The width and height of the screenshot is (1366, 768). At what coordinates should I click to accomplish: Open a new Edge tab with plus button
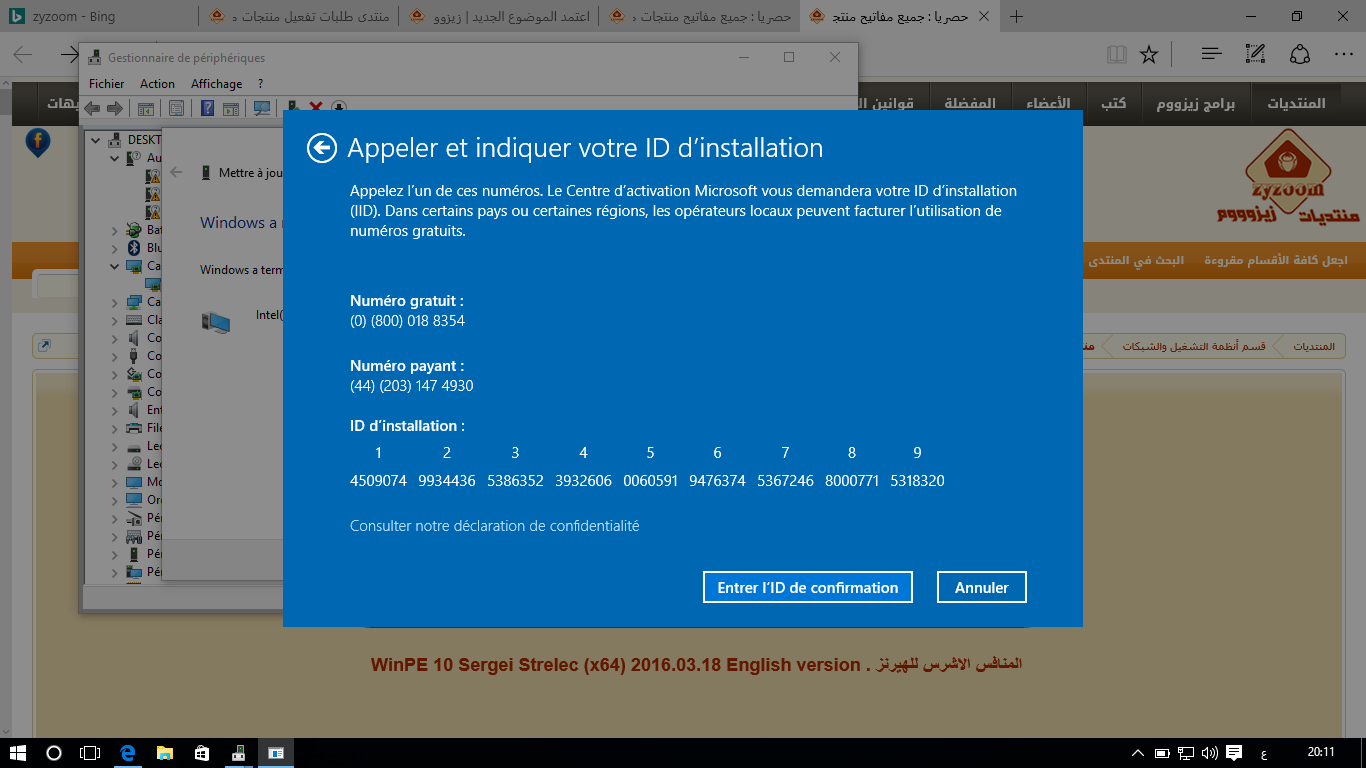tap(1018, 16)
